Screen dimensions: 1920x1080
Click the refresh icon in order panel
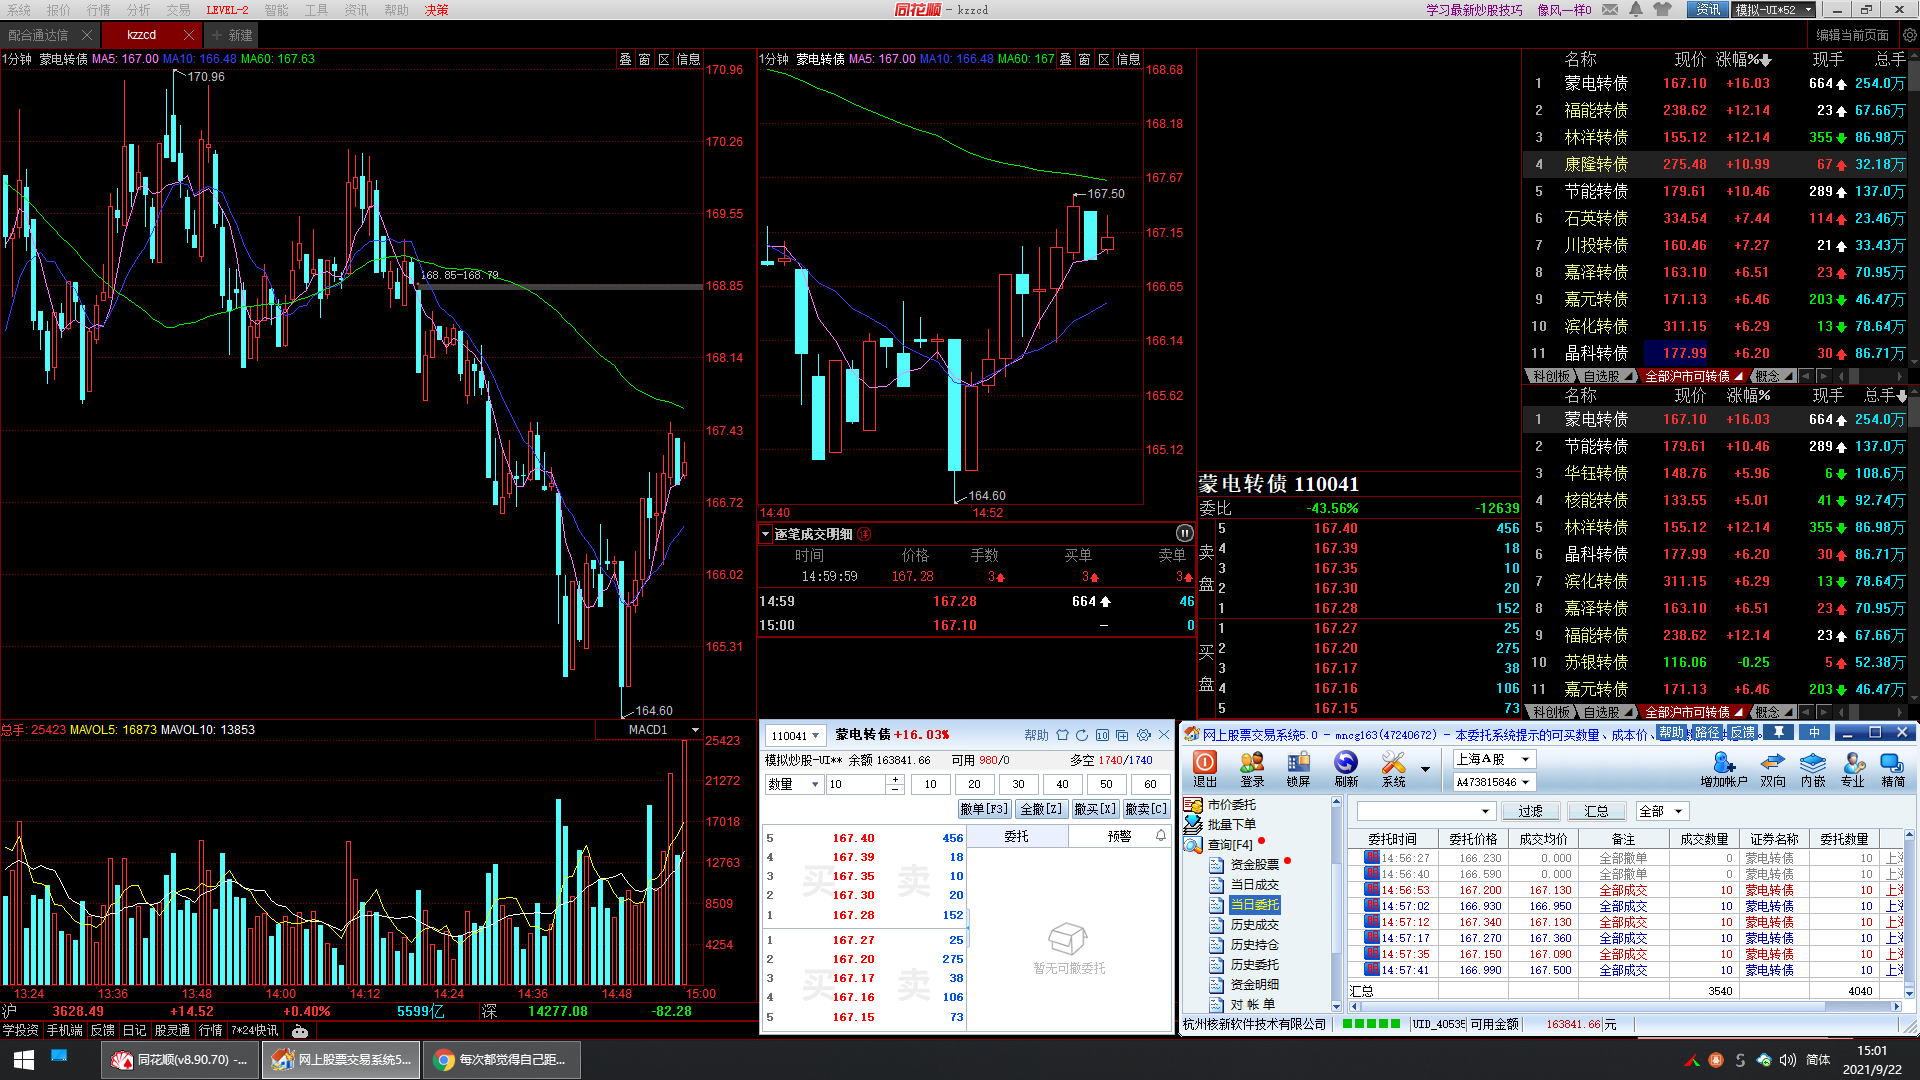(x=1082, y=735)
